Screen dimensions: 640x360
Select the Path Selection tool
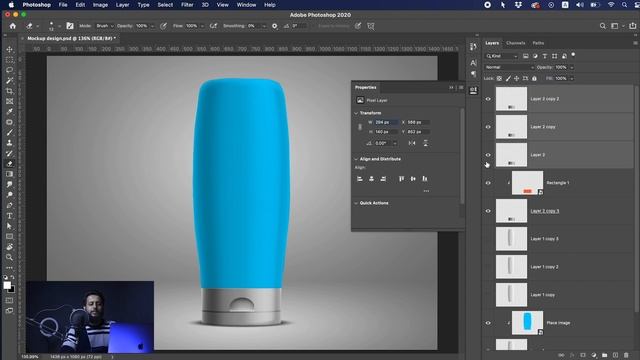(9, 226)
